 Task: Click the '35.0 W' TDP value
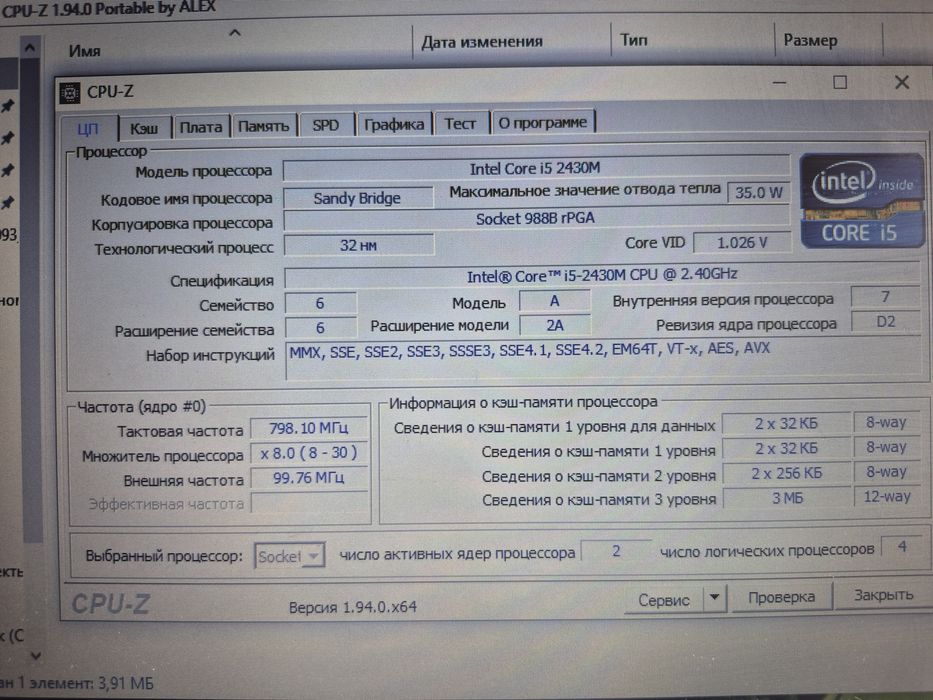click(759, 192)
